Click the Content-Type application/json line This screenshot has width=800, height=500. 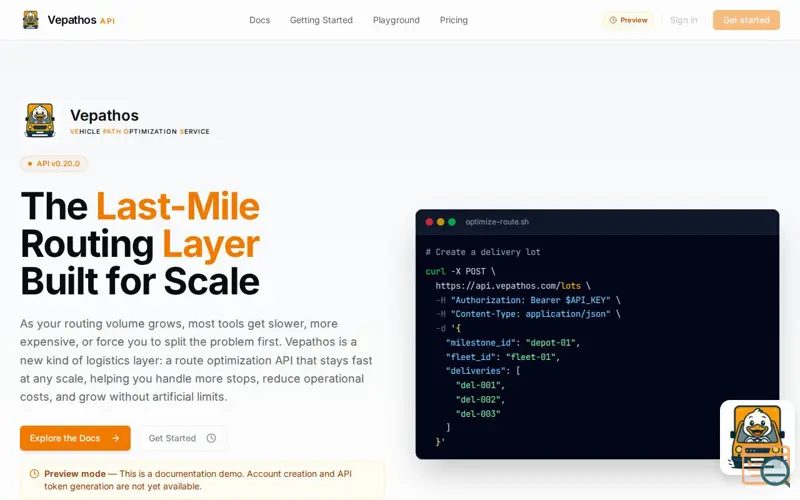[x=528, y=314]
